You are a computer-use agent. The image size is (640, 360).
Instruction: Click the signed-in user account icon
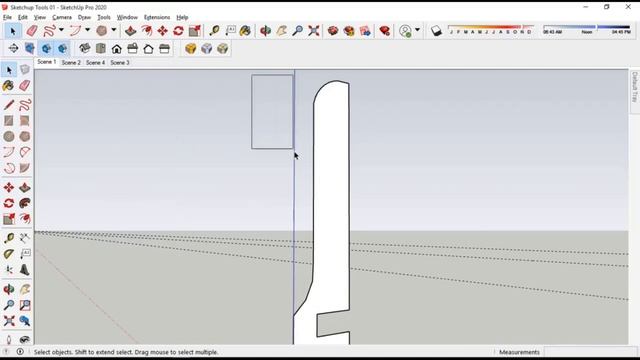coord(405,31)
